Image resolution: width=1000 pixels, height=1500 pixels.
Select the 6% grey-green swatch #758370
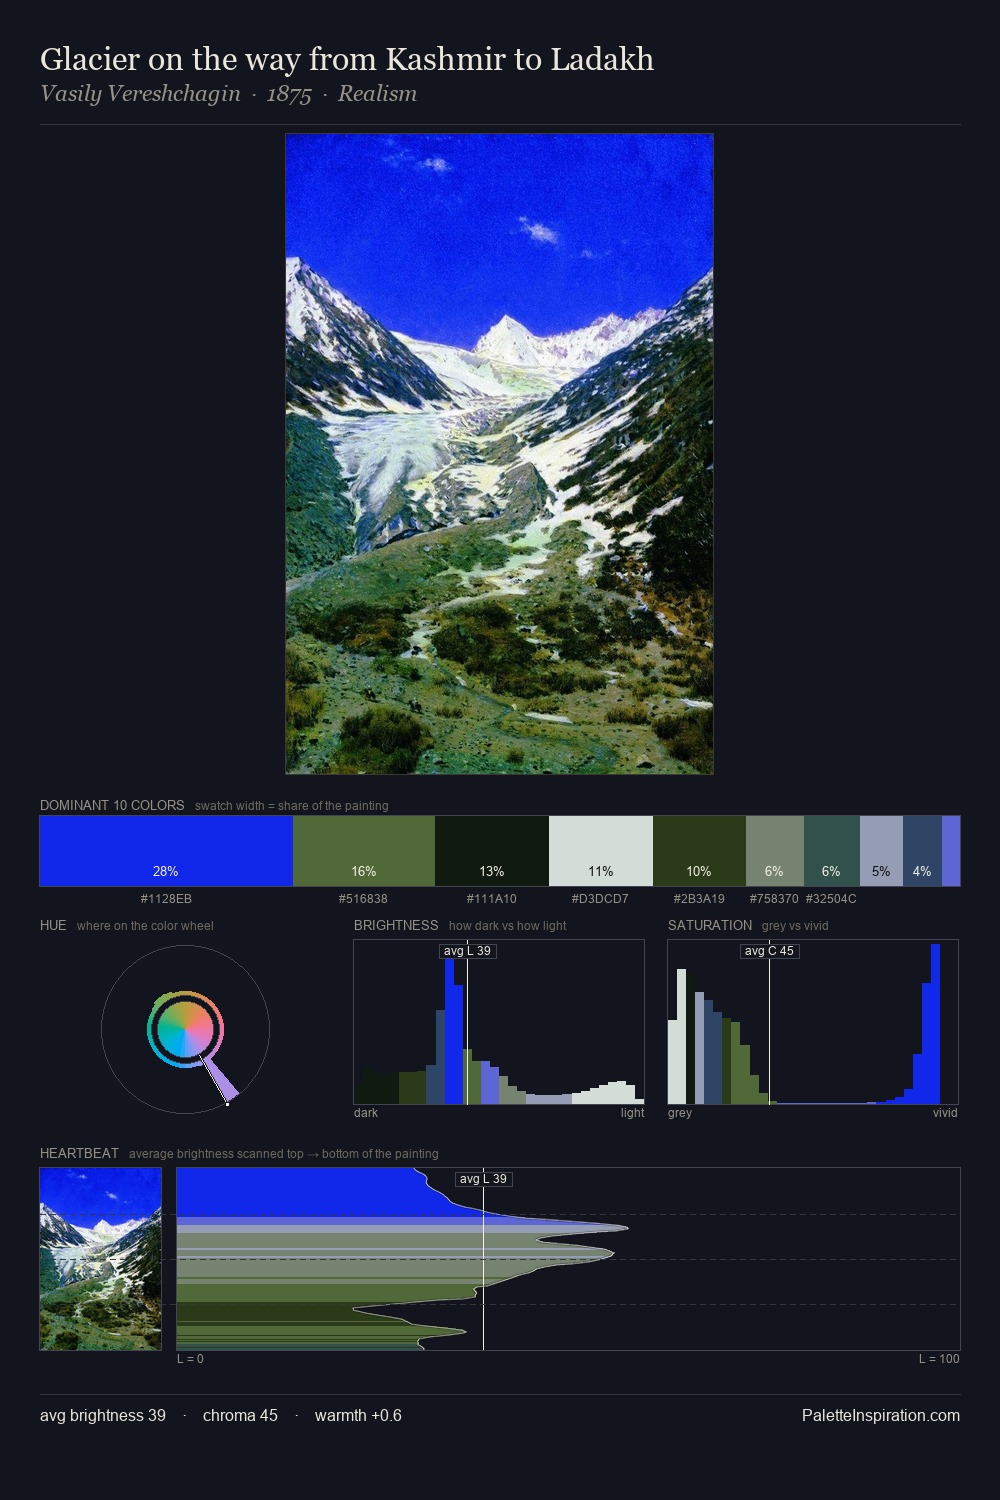pyautogui.click(x=775, y=851)
